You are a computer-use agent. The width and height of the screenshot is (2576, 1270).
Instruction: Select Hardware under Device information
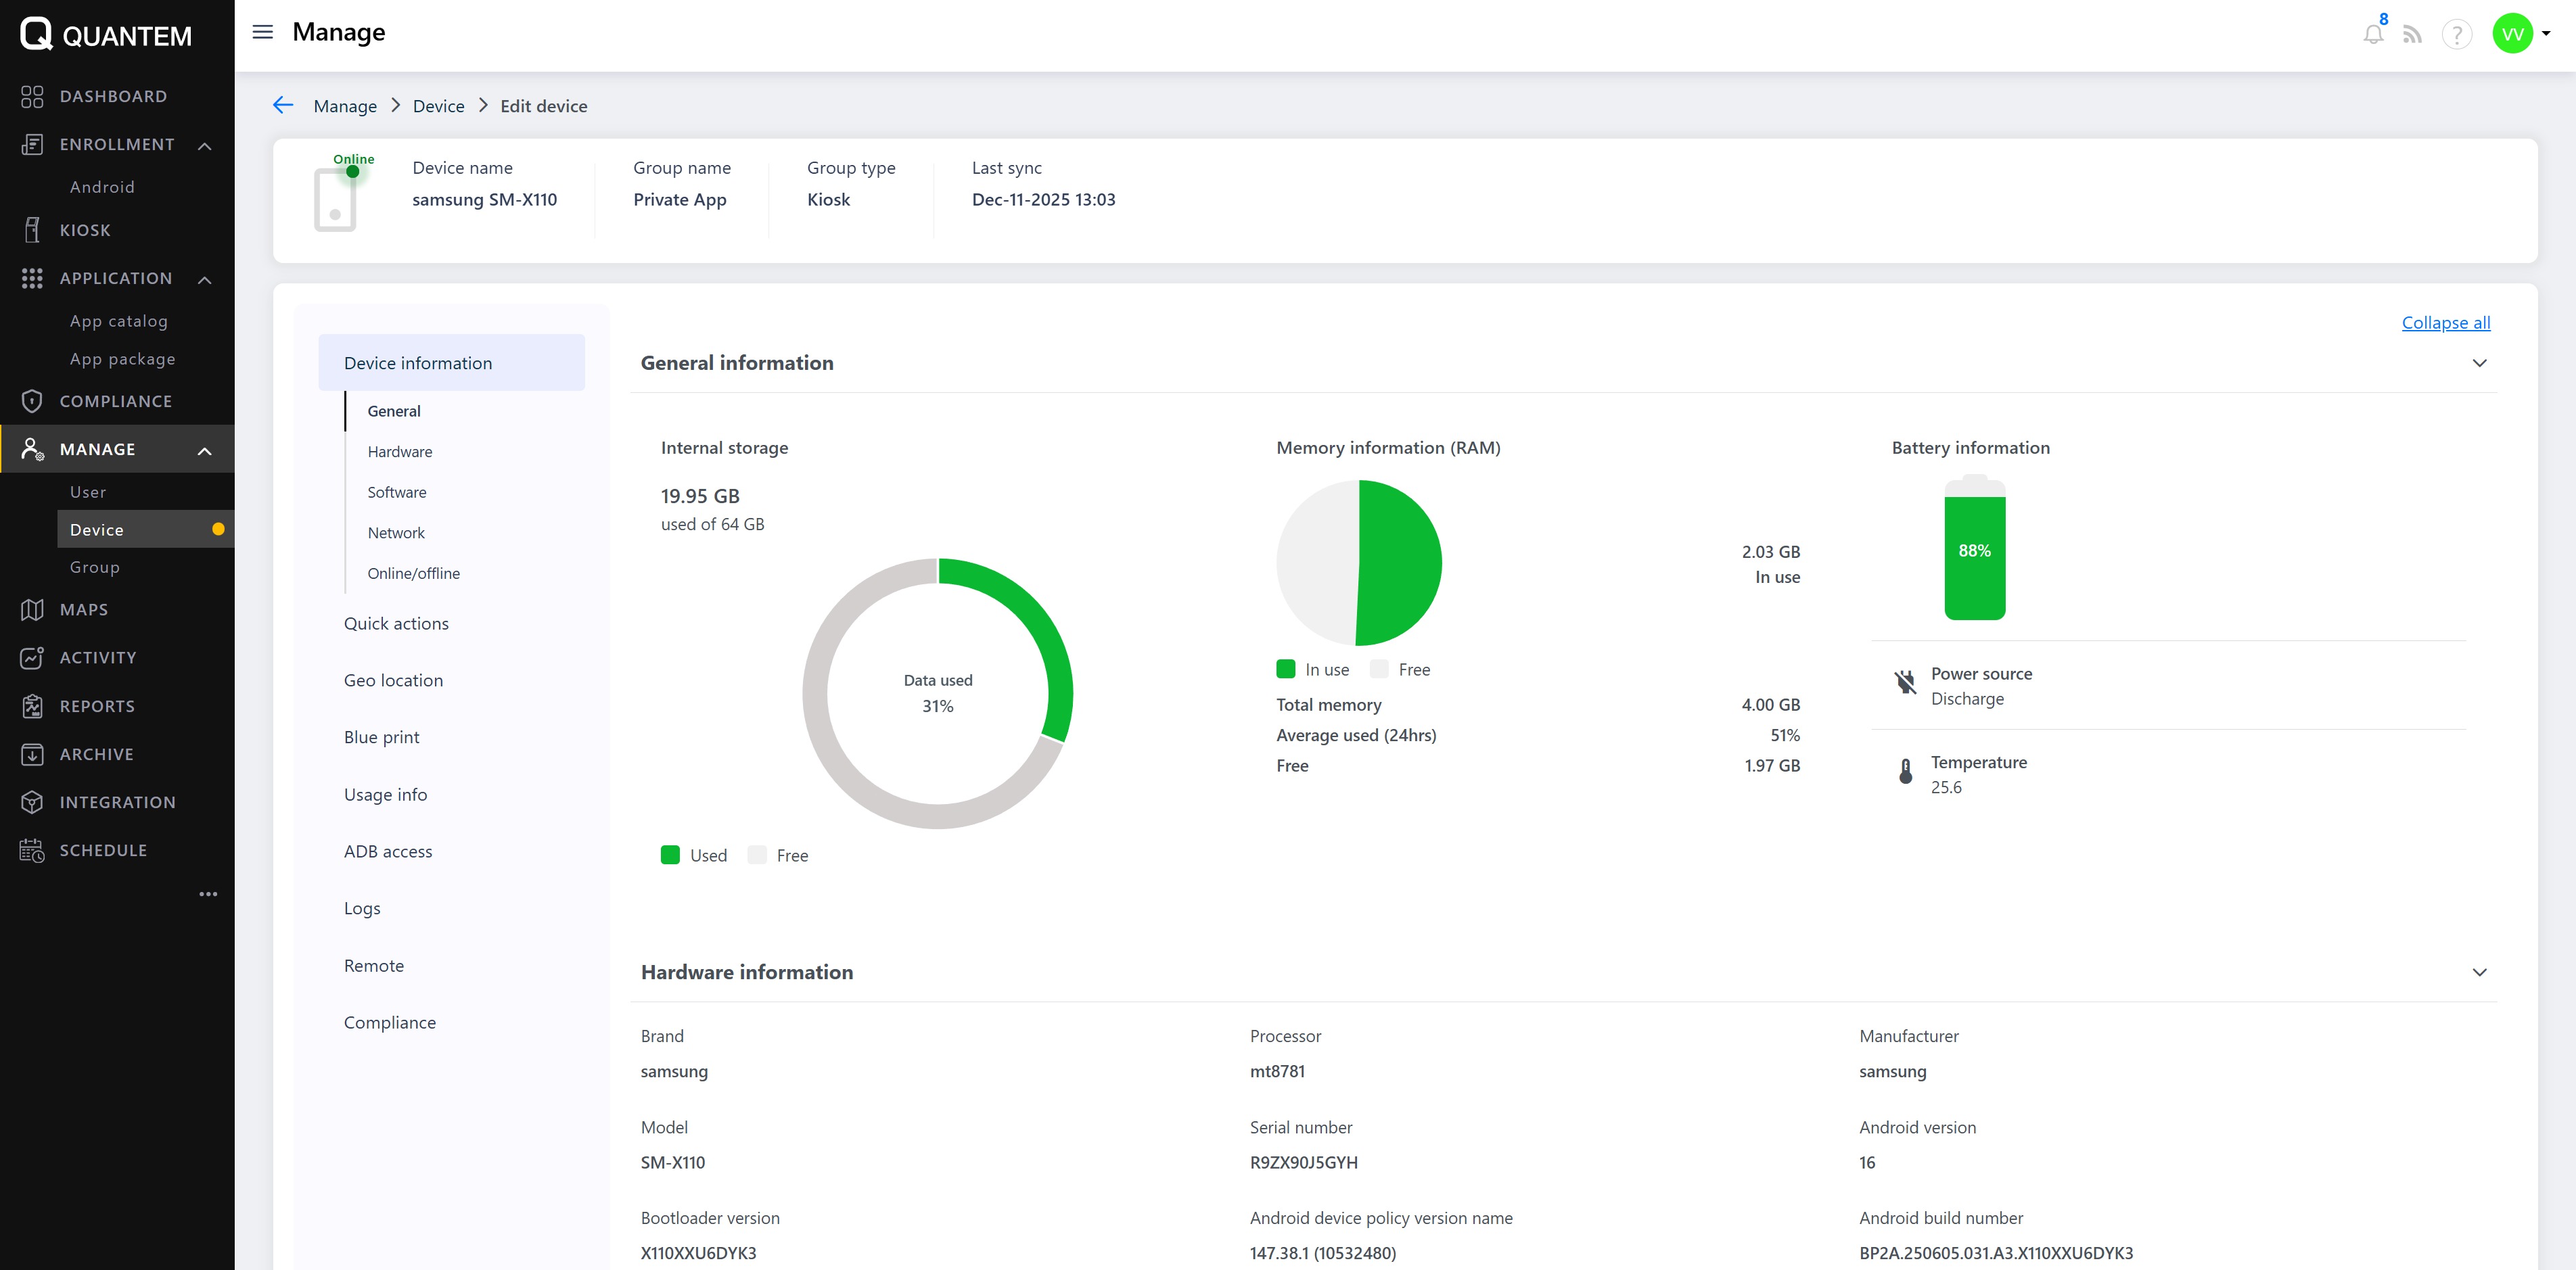[x=400, y=451]
